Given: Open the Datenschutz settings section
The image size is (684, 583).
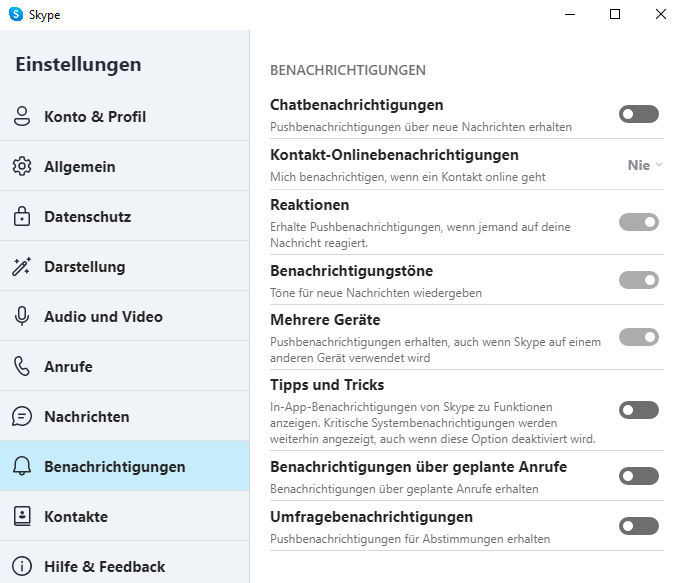Looking at the screenshot, I should [125, 216].
